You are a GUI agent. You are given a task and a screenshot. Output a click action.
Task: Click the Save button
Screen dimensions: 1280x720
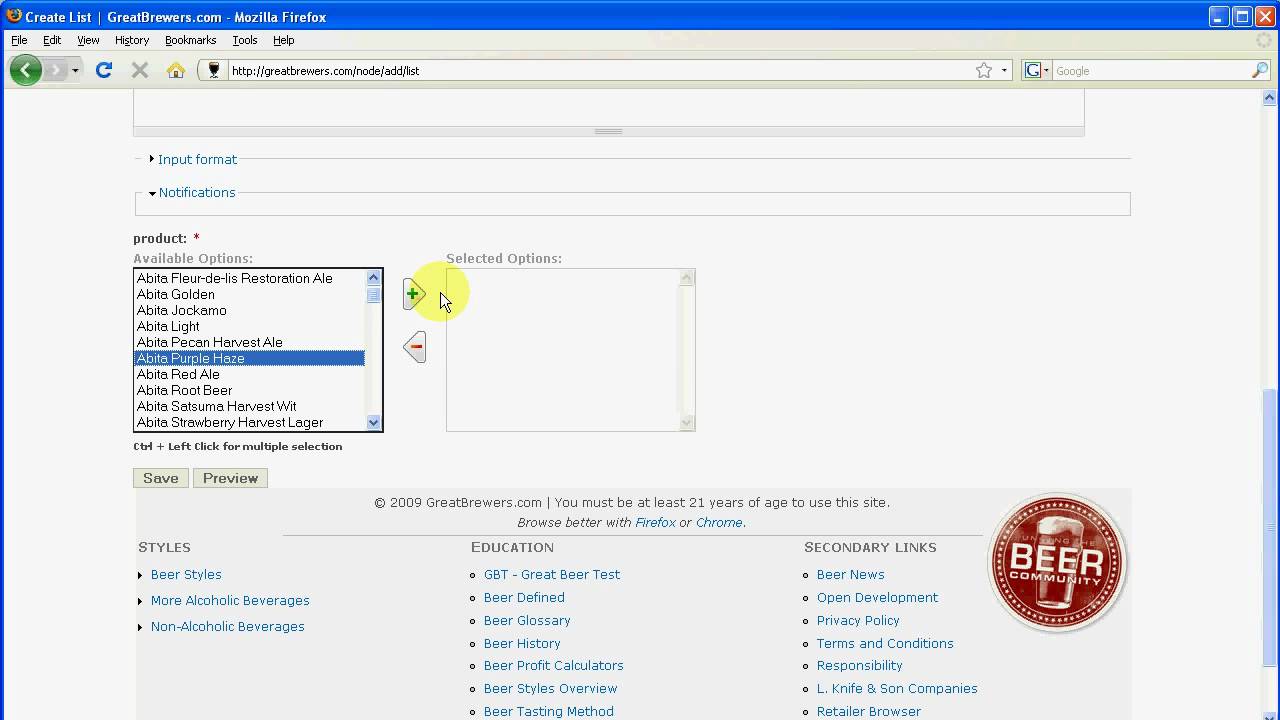click(160, 478)
